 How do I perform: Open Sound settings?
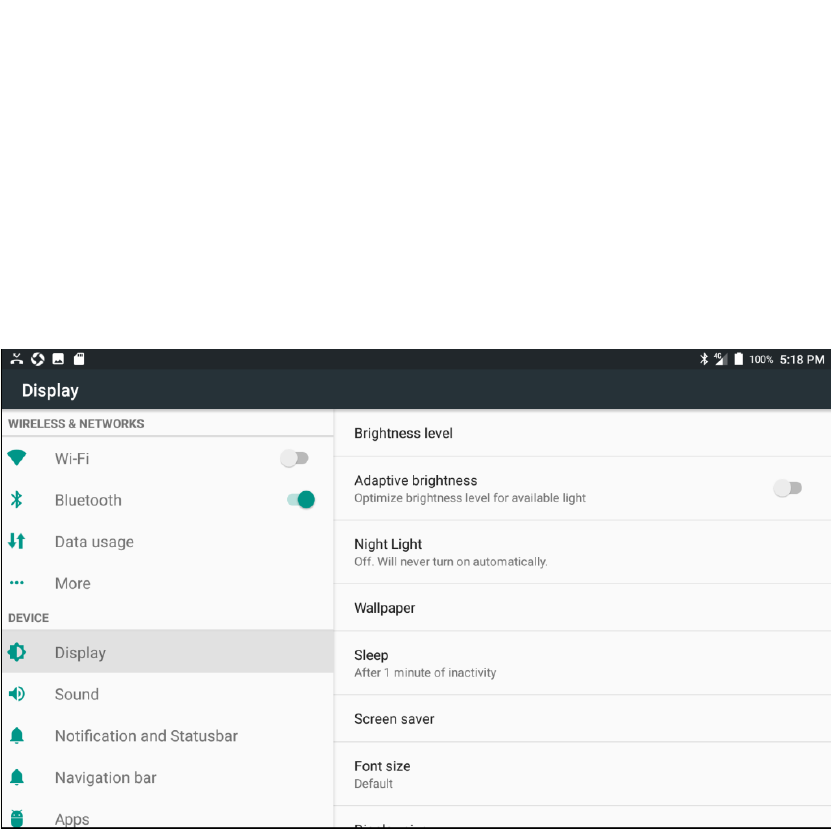(x=167, y=694)
